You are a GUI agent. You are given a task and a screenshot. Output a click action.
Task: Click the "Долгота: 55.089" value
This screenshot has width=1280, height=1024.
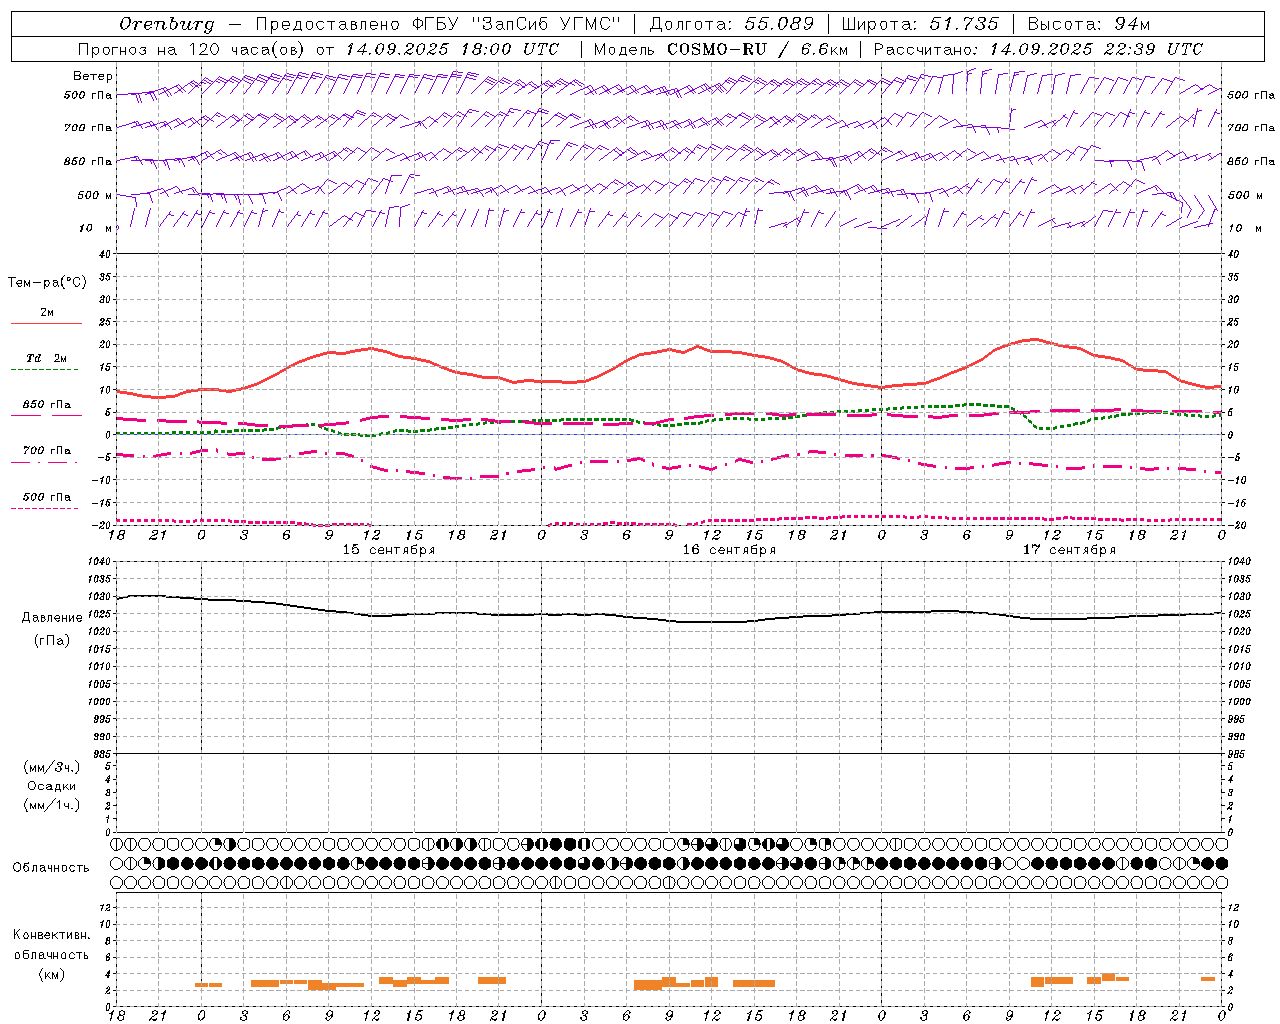coord(731,24)
